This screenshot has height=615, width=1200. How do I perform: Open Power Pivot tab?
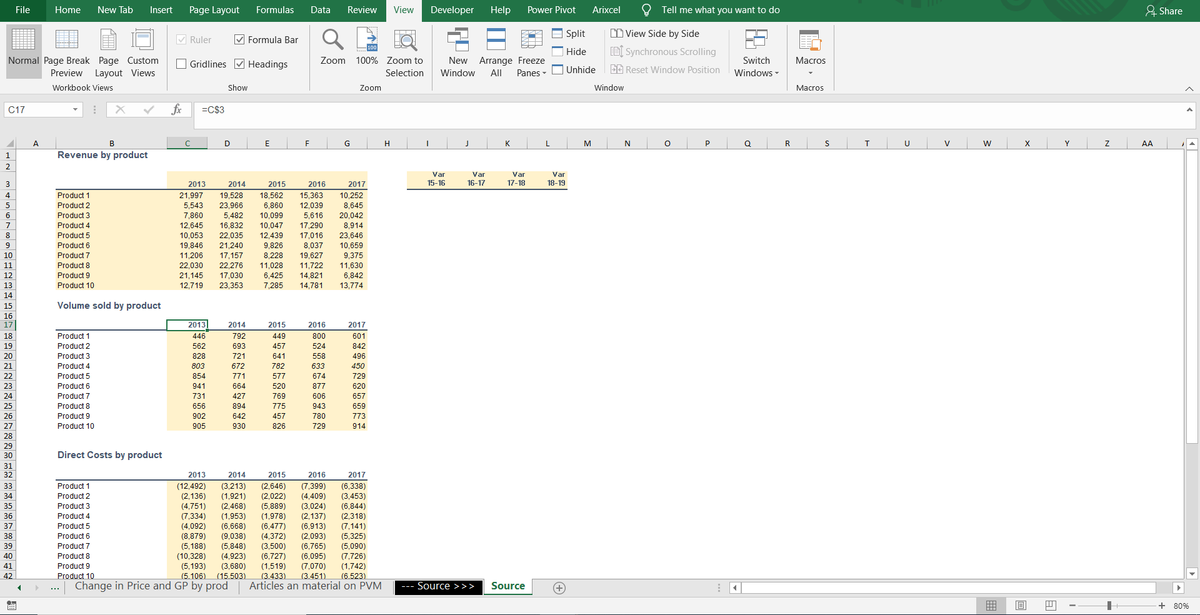click(x=551, y=9)
